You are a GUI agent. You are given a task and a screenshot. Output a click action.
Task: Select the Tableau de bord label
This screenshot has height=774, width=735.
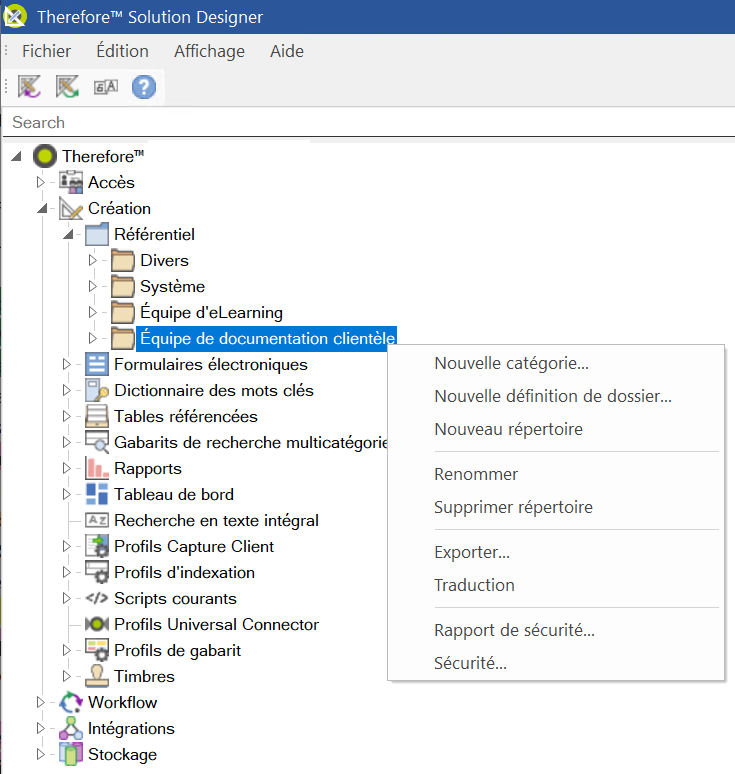coord(174,495)
